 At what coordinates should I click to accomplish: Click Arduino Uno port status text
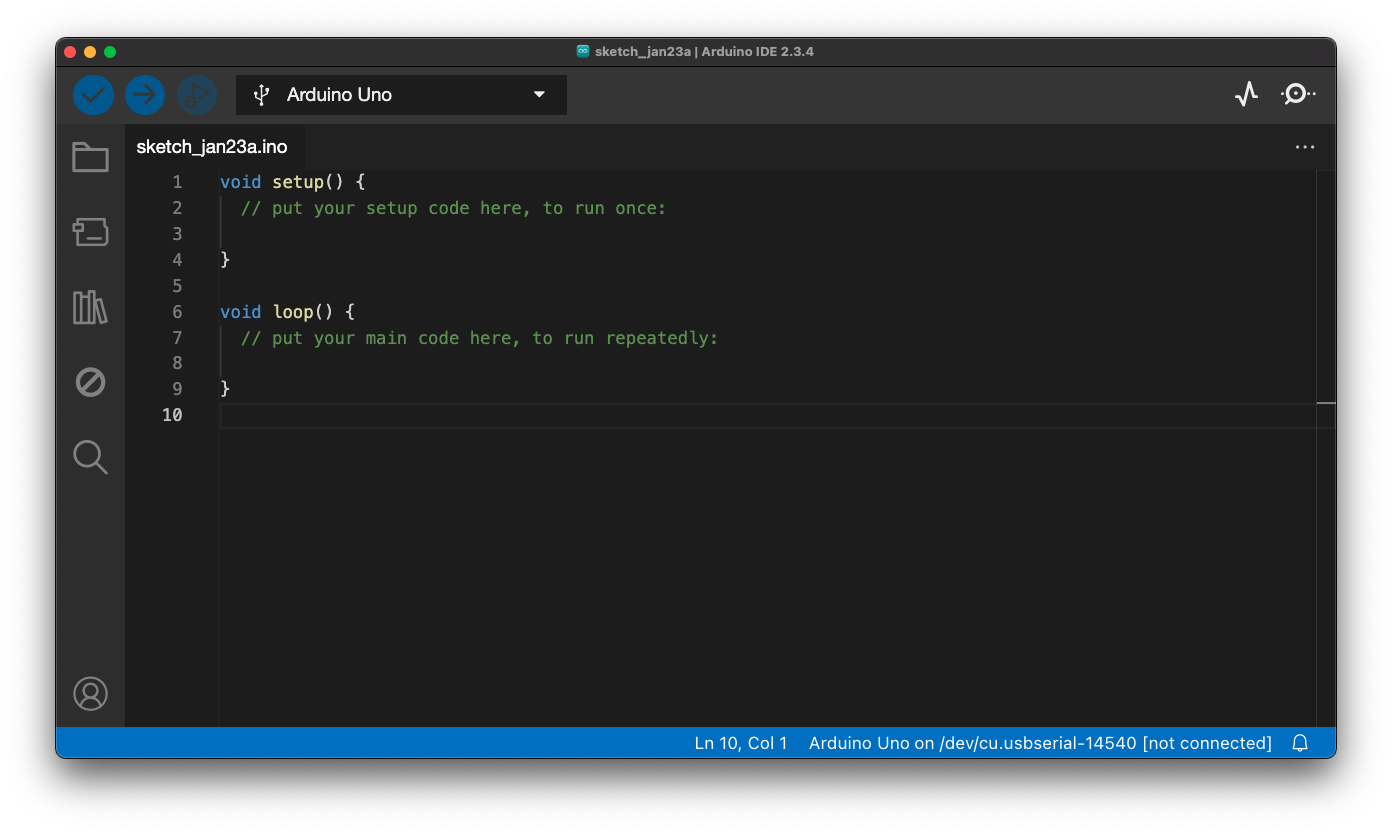(1040, 743)
